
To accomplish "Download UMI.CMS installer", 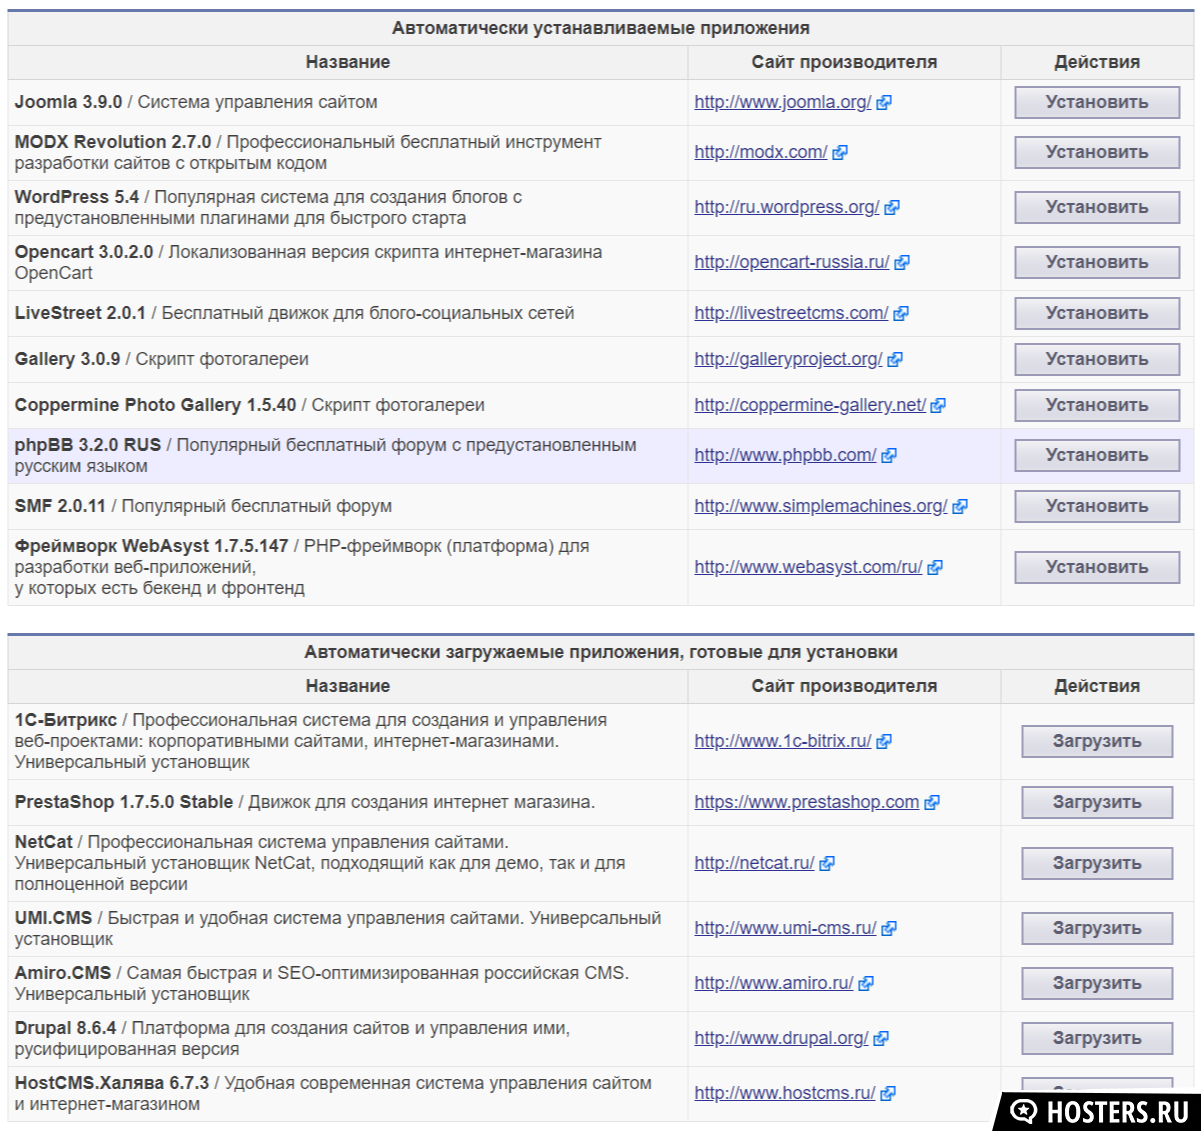I will click(x=1097, y=928).
